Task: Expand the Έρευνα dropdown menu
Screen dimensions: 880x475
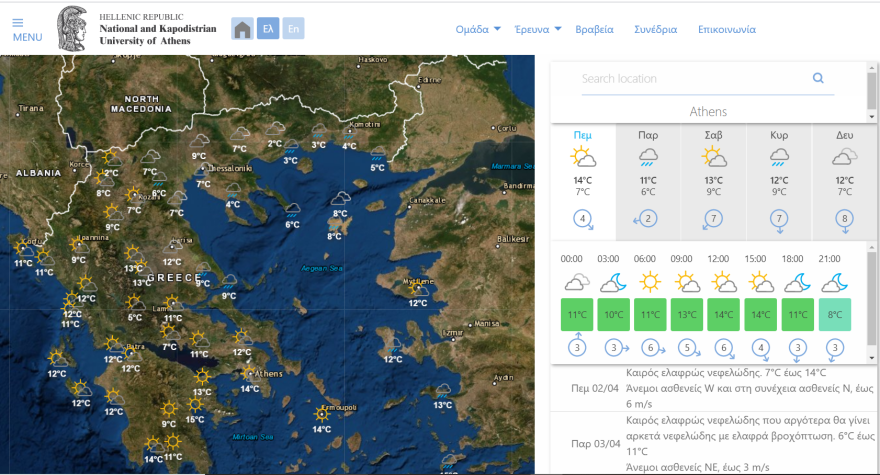Action: coord(538,29)
